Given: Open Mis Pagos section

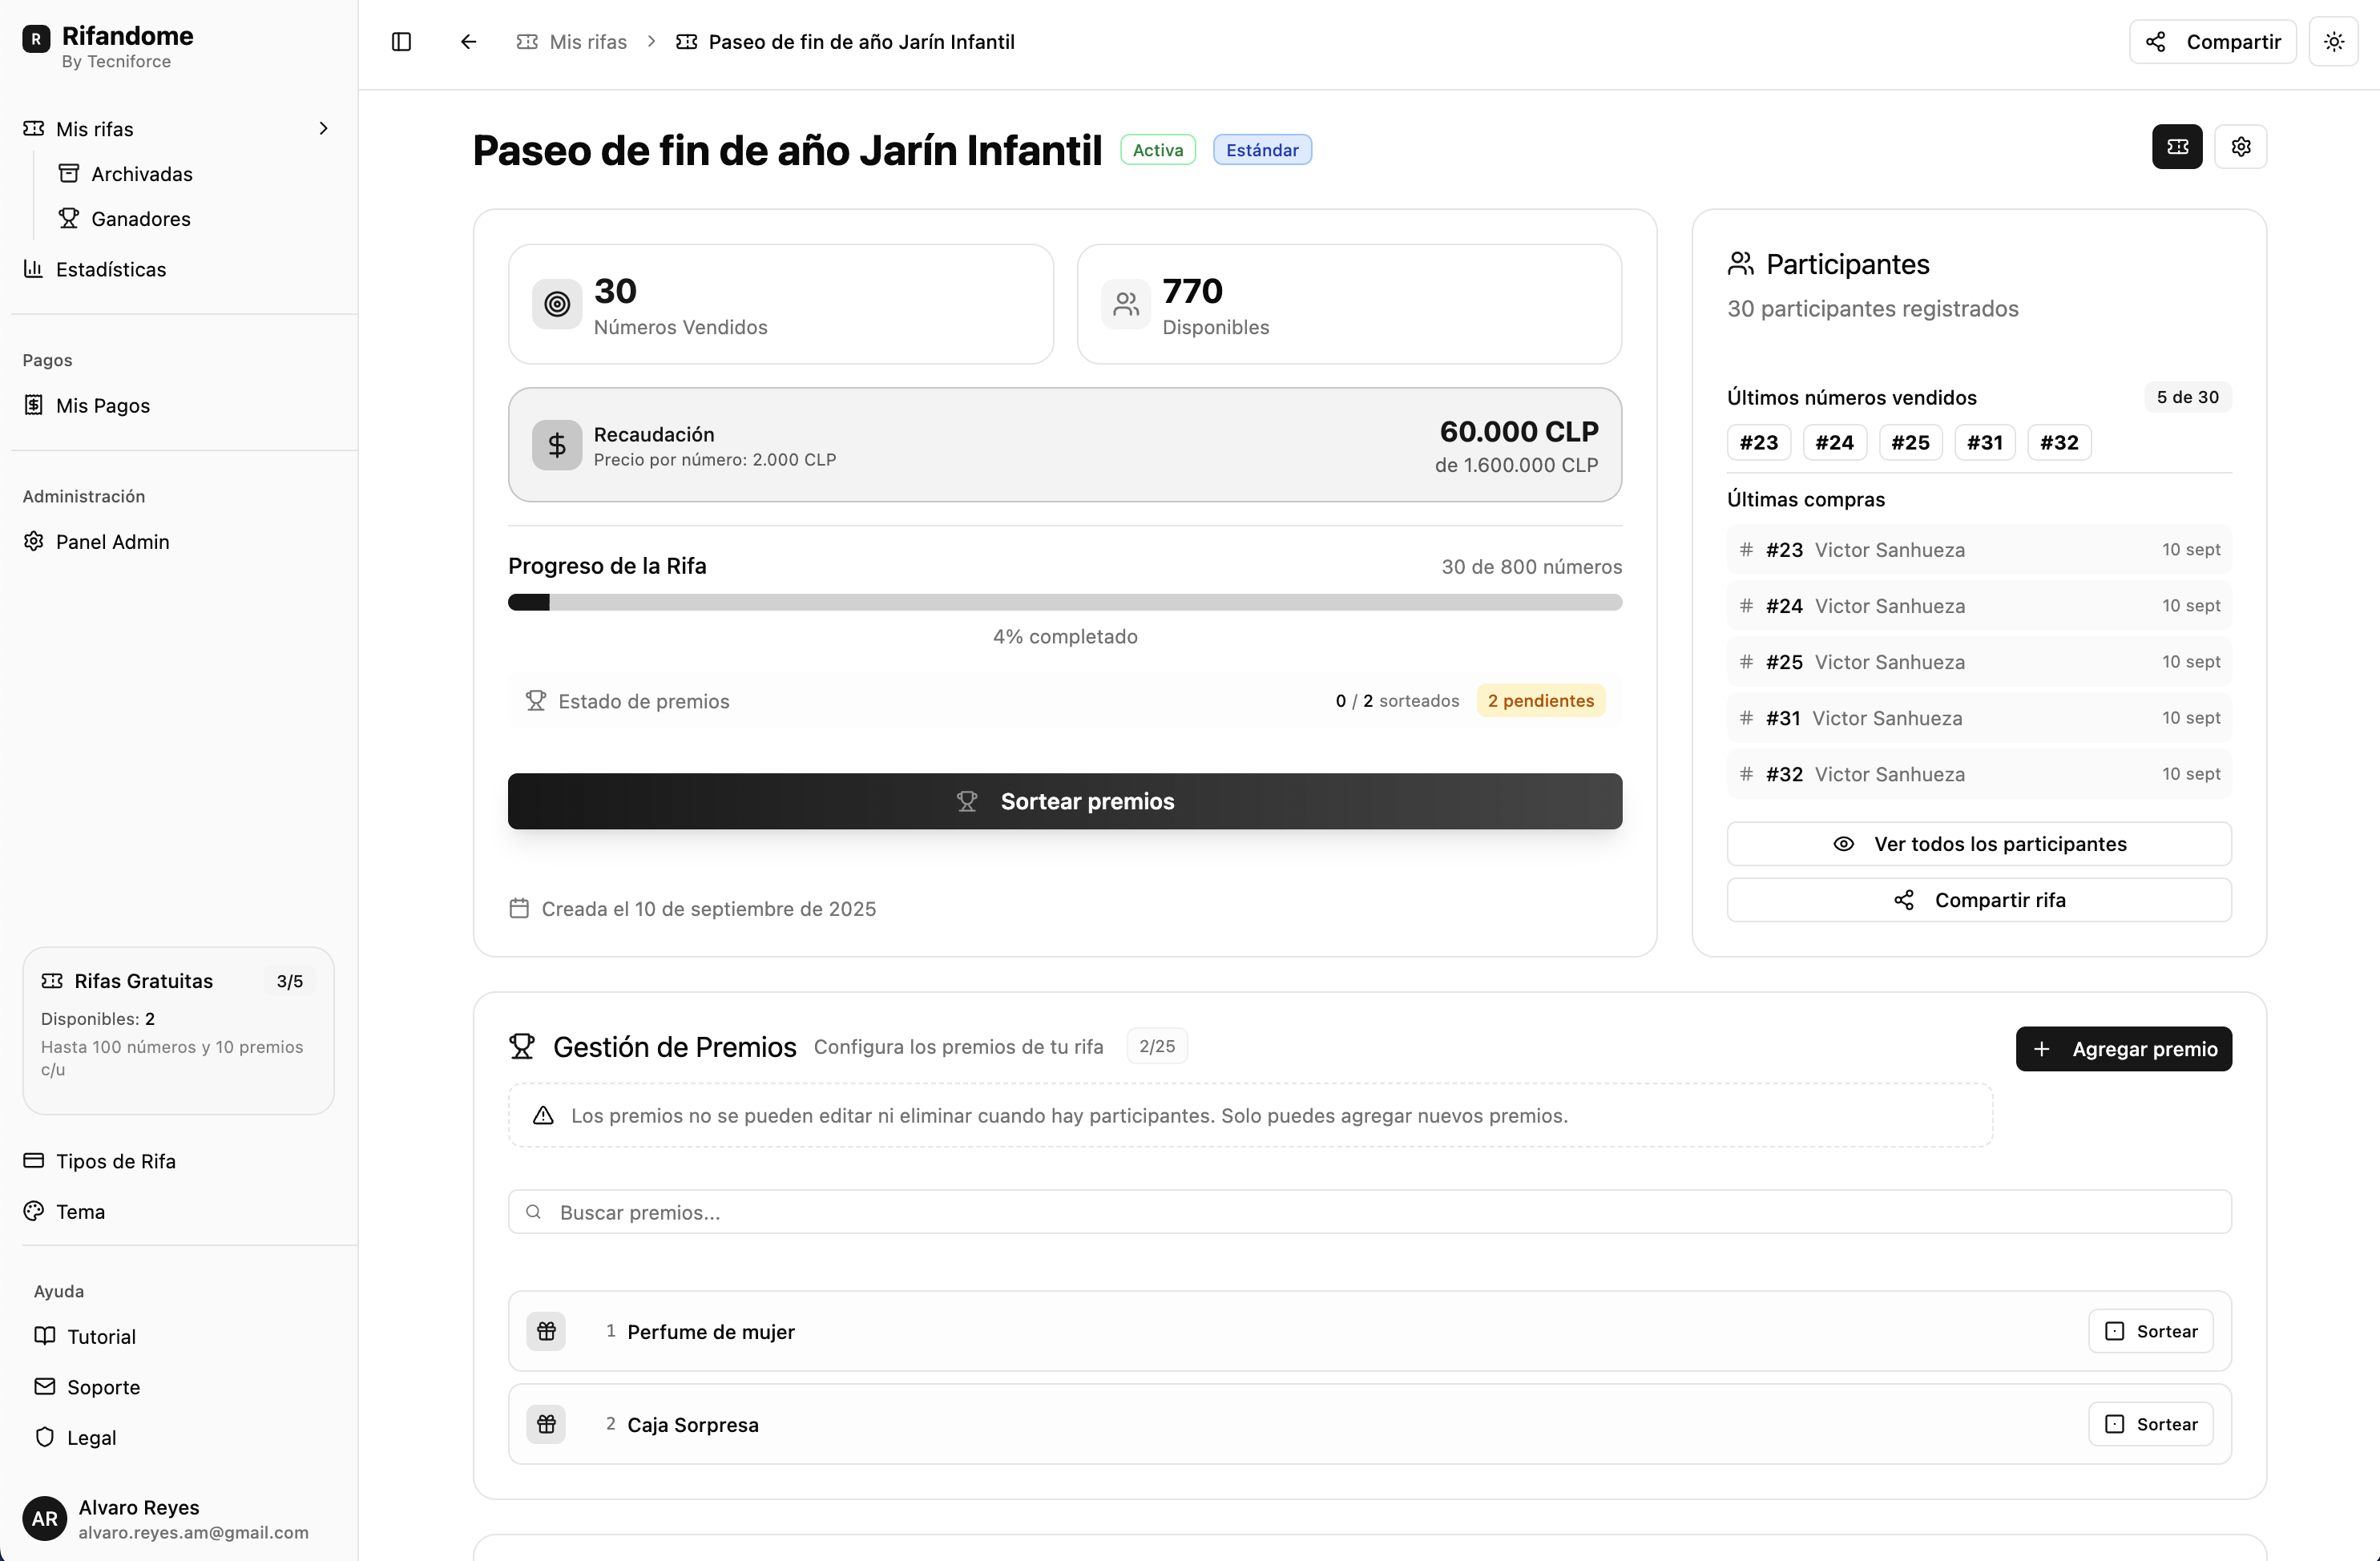Looking at the screenshot, I should coord(102,405).
